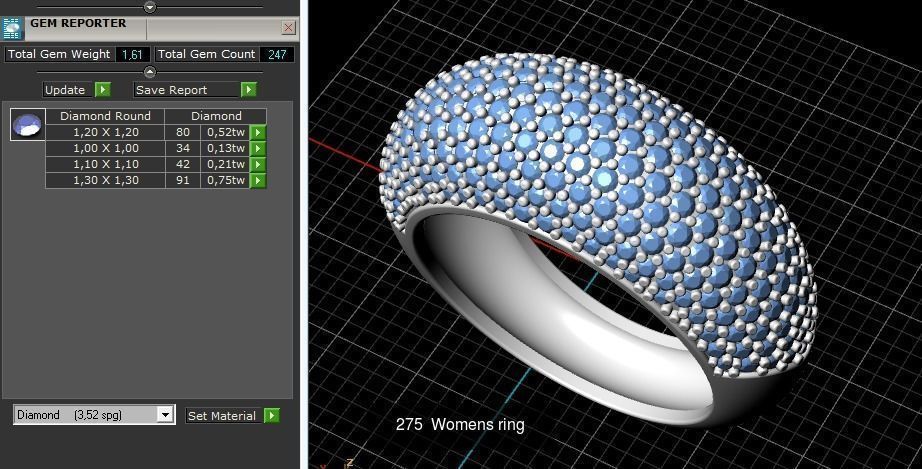
Task: Click the green arrow for the 1,20 X 1,20 row
Action: (258, 132)
